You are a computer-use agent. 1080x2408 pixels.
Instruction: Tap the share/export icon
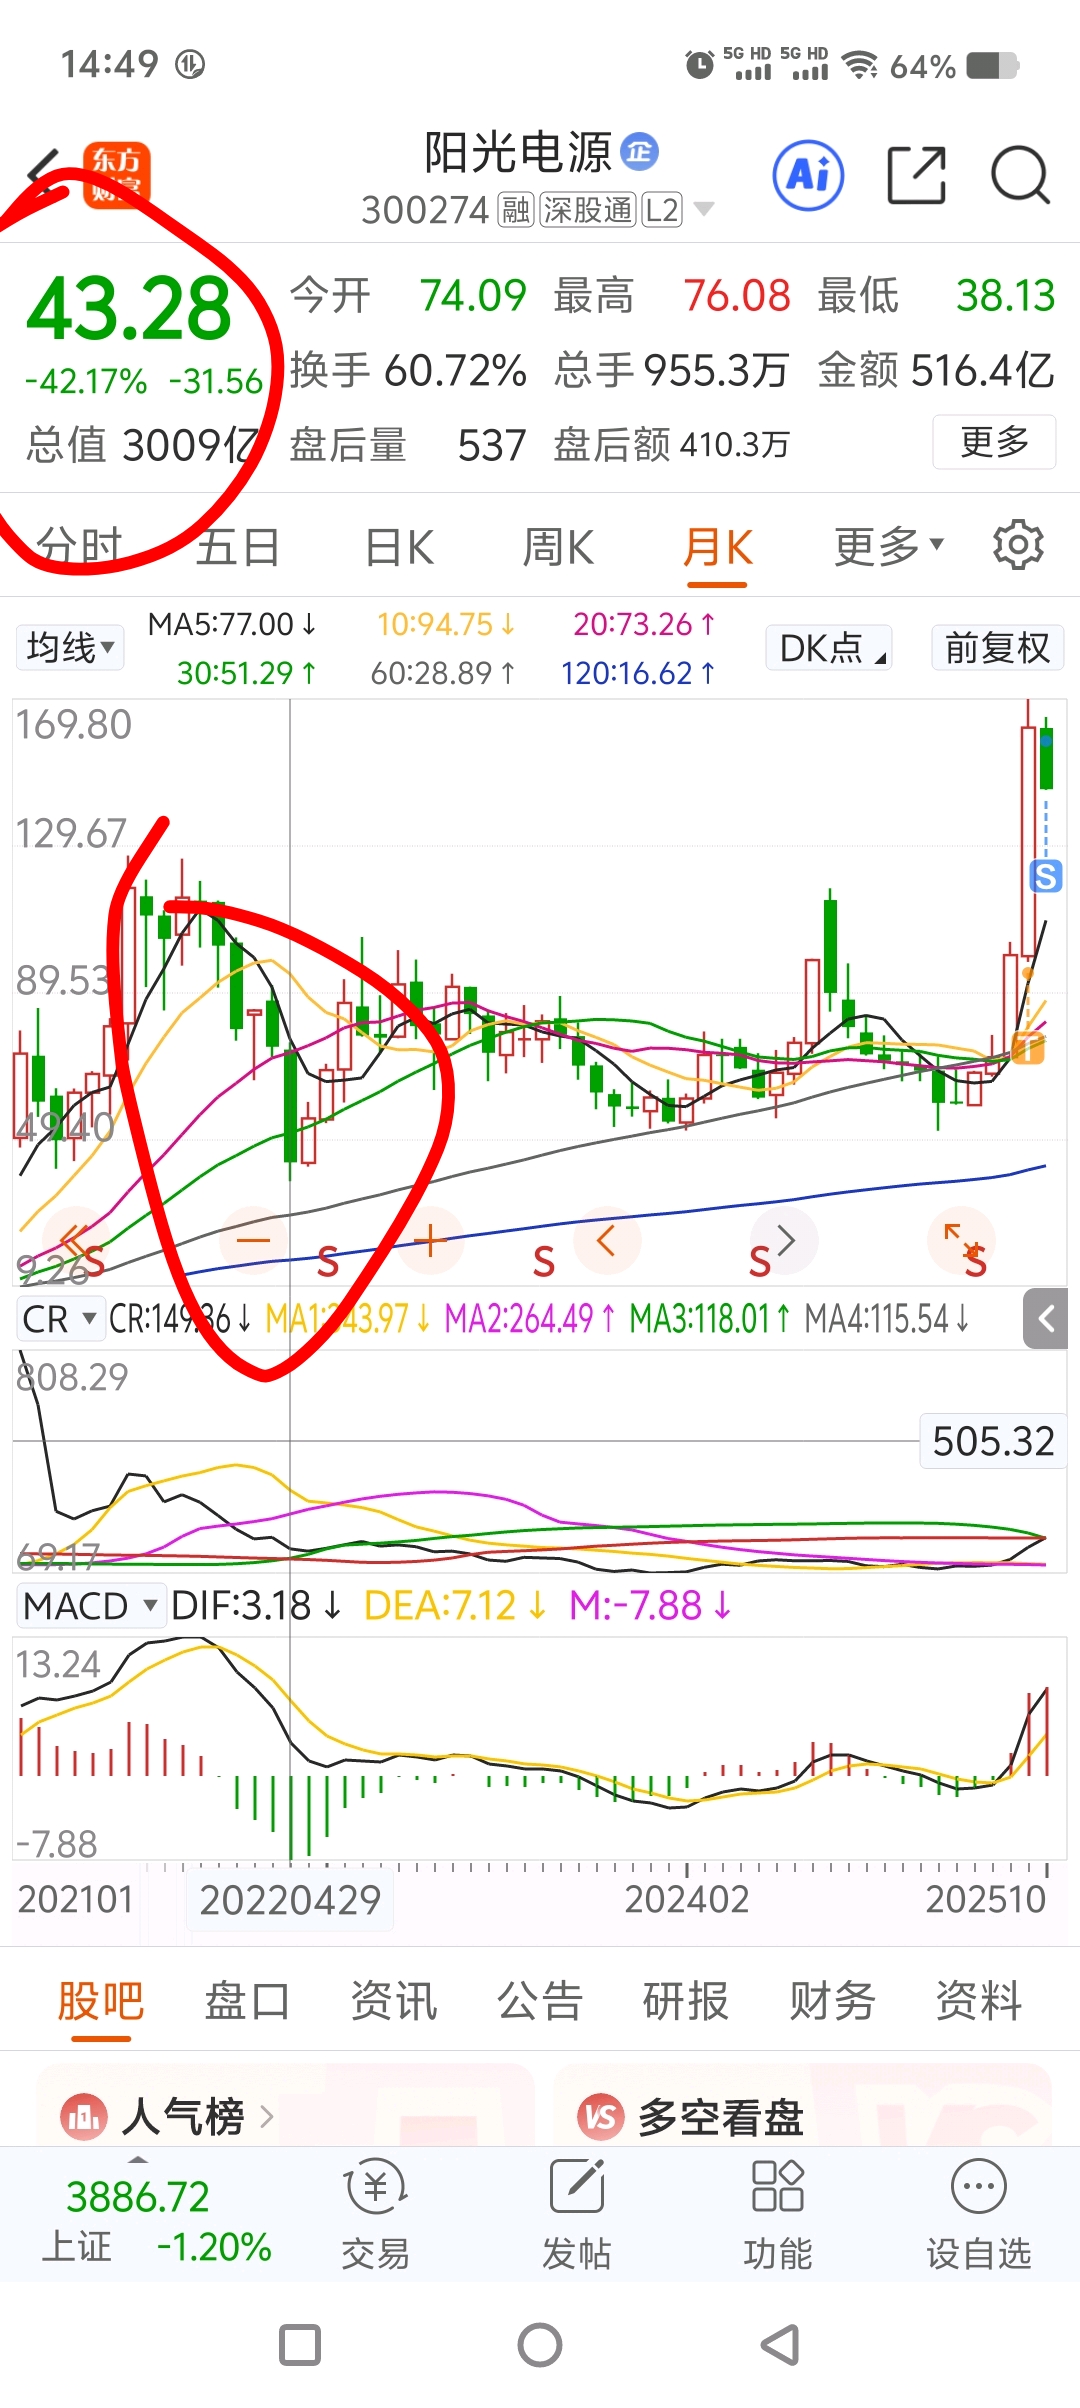[x=917, y=175]
